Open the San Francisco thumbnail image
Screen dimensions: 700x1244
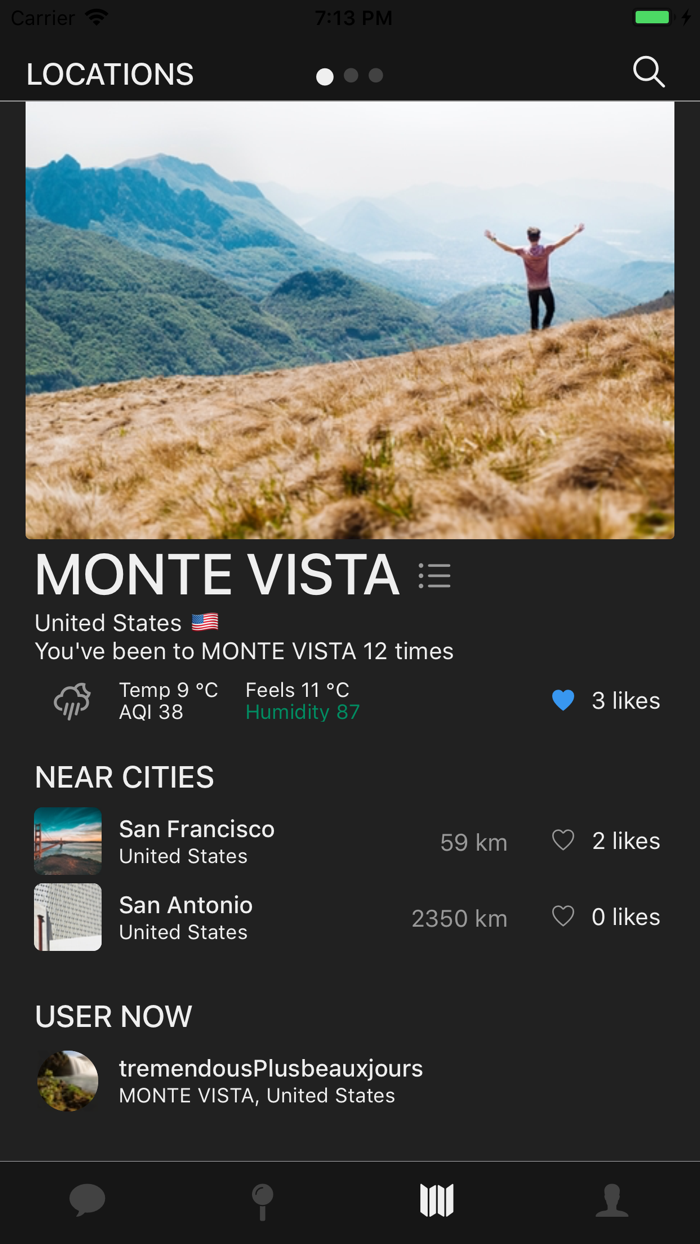[68, 841]
